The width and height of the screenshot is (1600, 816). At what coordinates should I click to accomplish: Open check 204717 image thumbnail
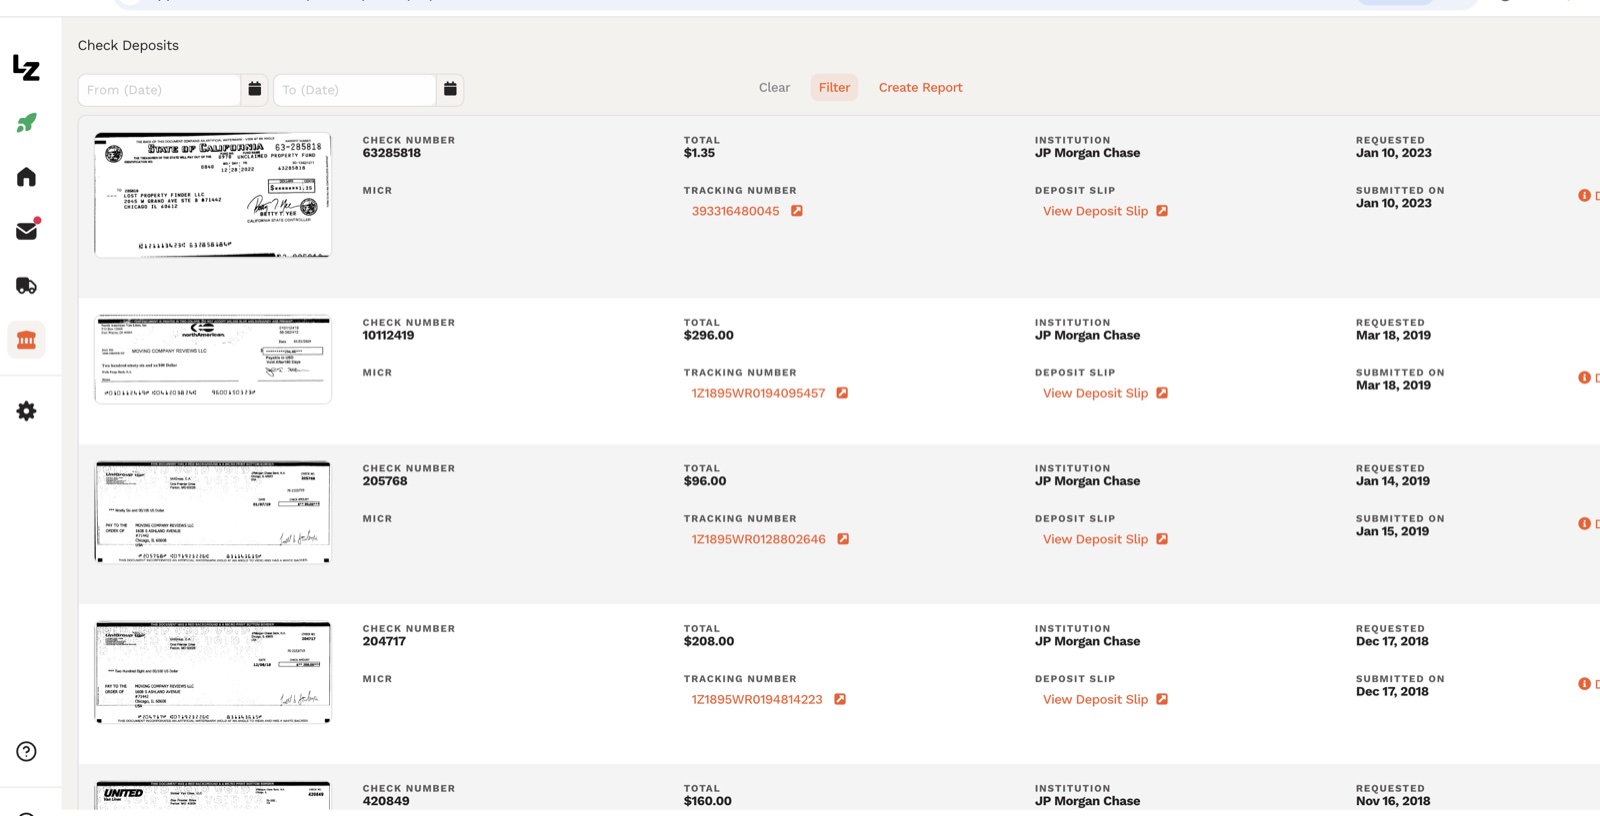point(213,672)
